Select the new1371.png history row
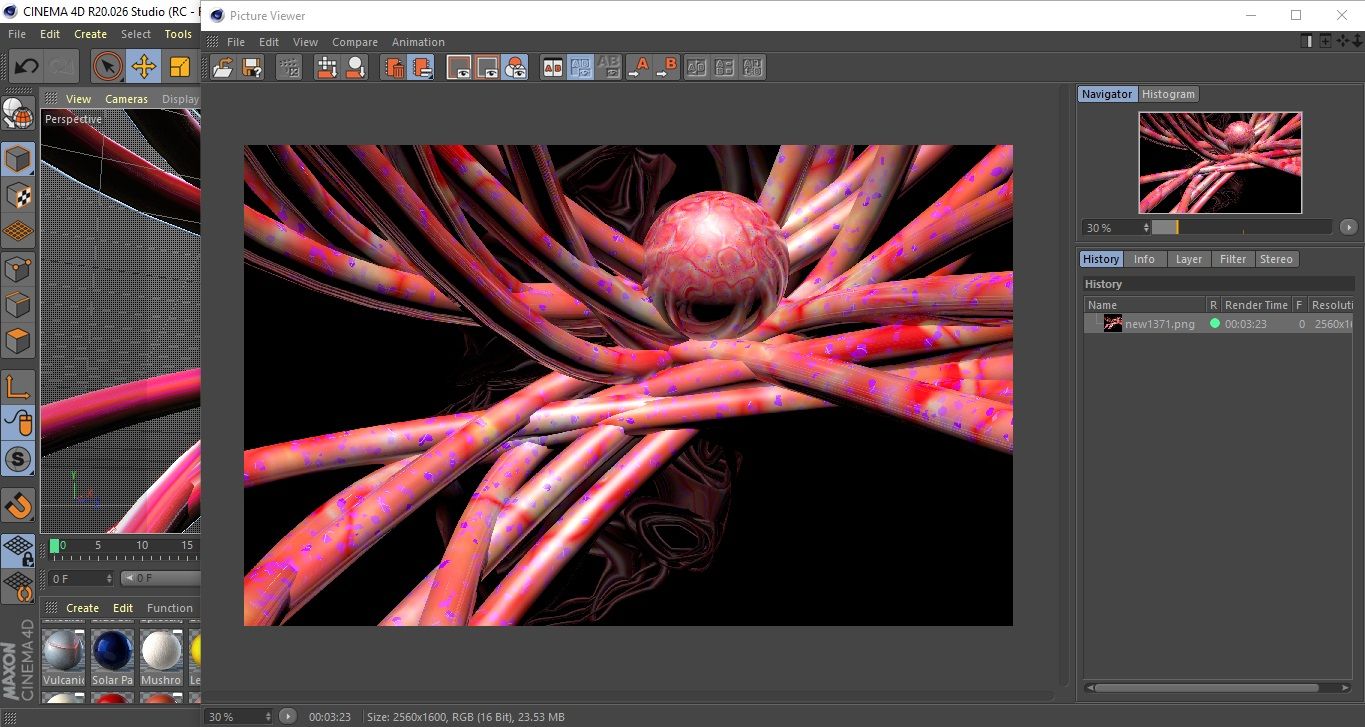Screen dimensions: 1365x727 1219,323
